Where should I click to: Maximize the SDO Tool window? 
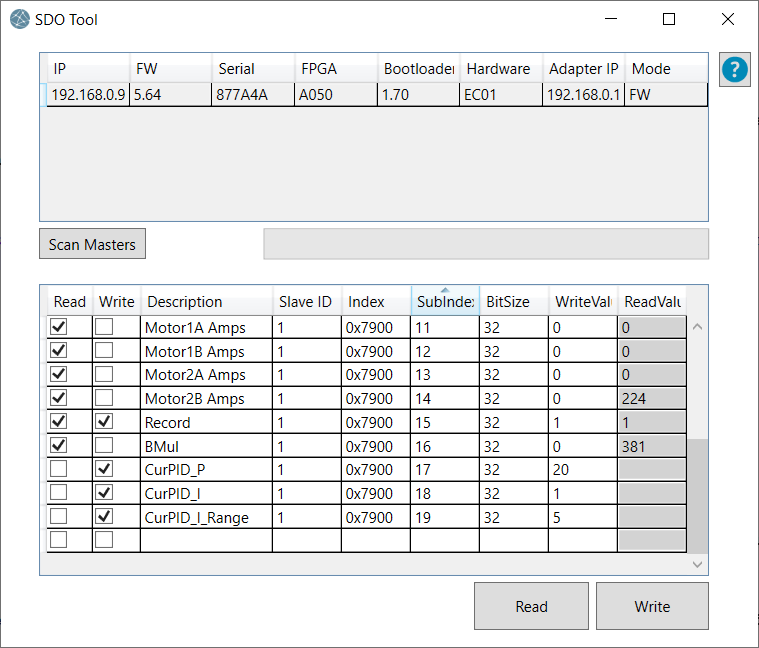(669, 19)
